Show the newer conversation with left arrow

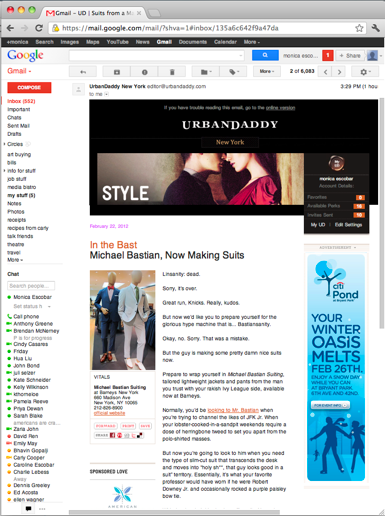326,72
